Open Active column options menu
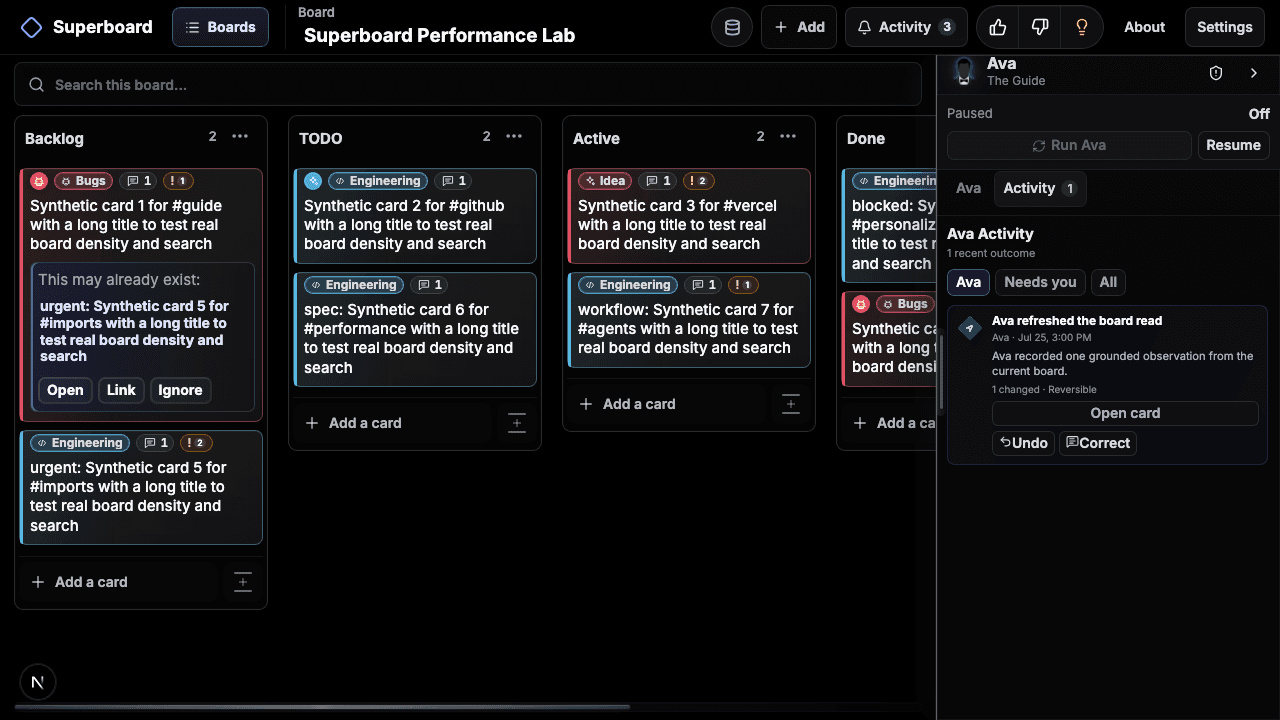The image size is (1280, 720). click(x=788, y=137)
